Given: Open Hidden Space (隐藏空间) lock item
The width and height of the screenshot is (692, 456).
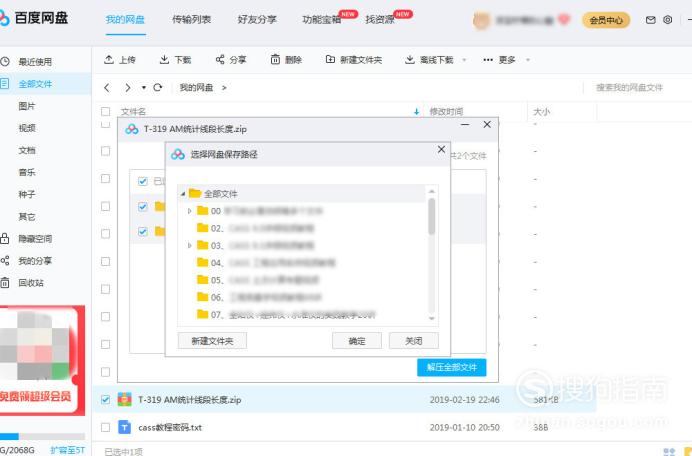Looking at the screenshot, I should tap(27, 239).
